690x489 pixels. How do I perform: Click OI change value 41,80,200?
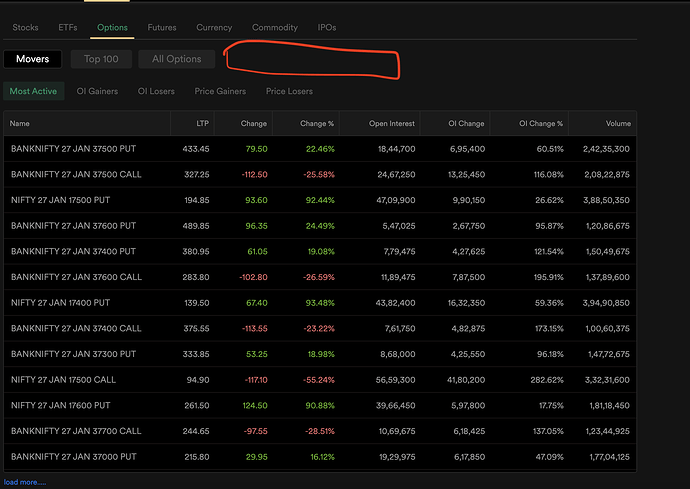(466, 380)
